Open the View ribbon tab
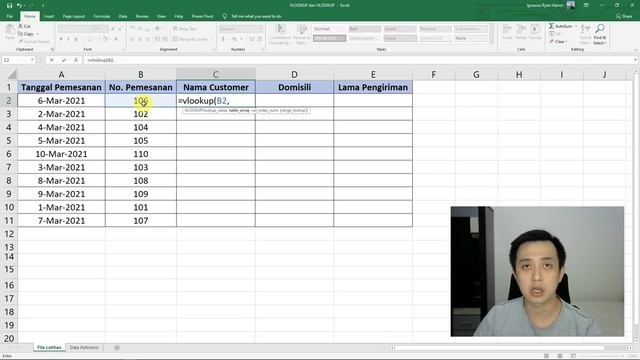 162,16
